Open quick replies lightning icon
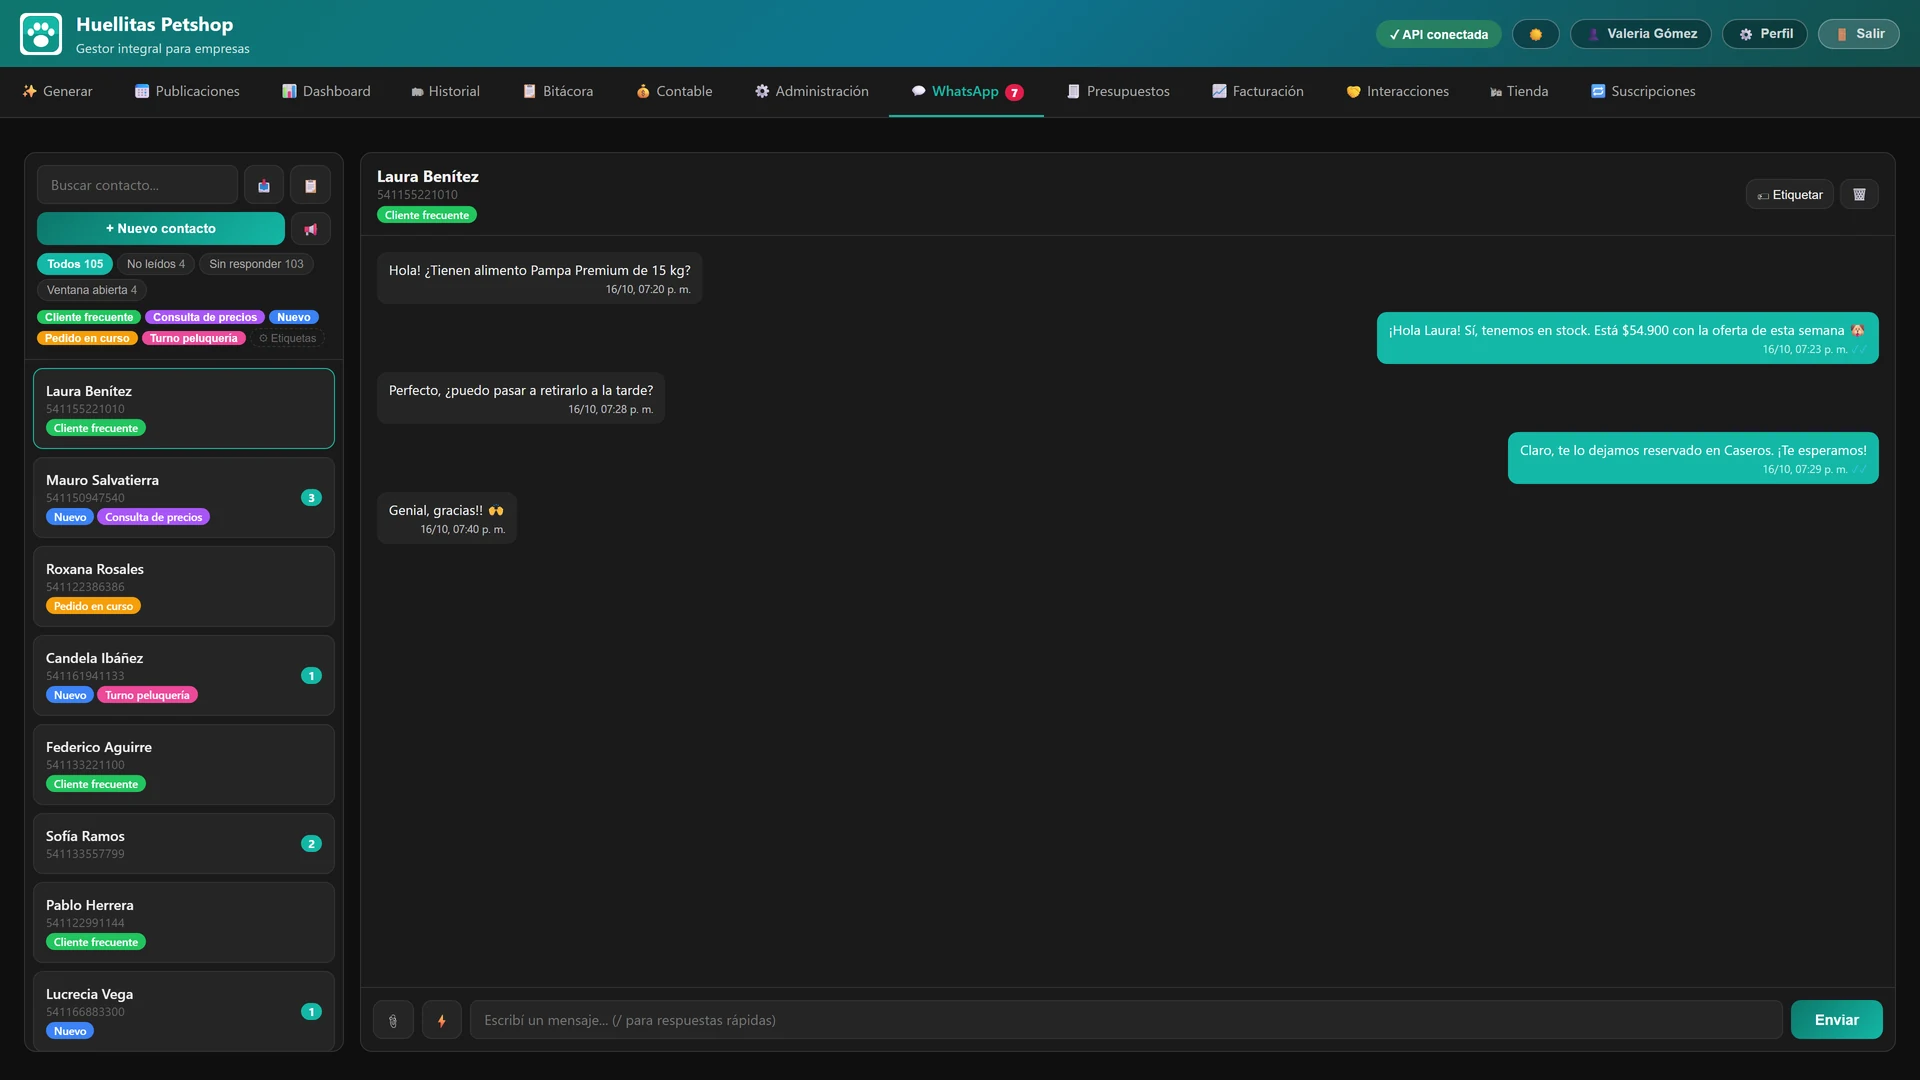This screenshot has height=1080, width=1920. pyautogui.click(x=441, y=1020)
